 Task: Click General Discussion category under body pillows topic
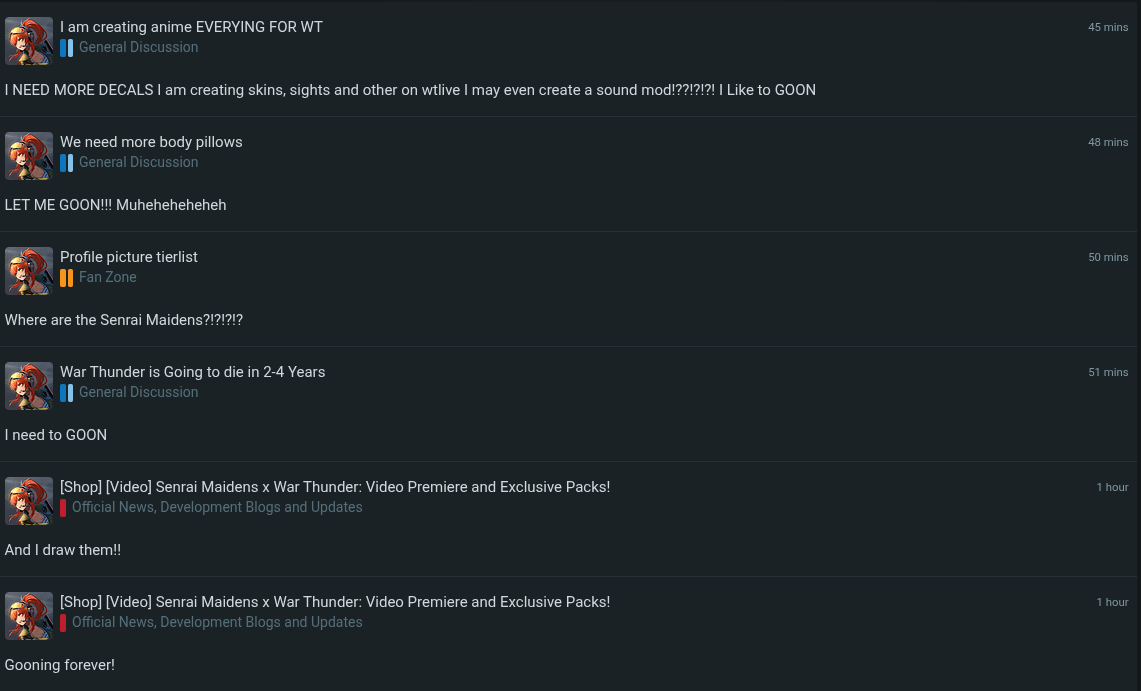tap(138, 162)
